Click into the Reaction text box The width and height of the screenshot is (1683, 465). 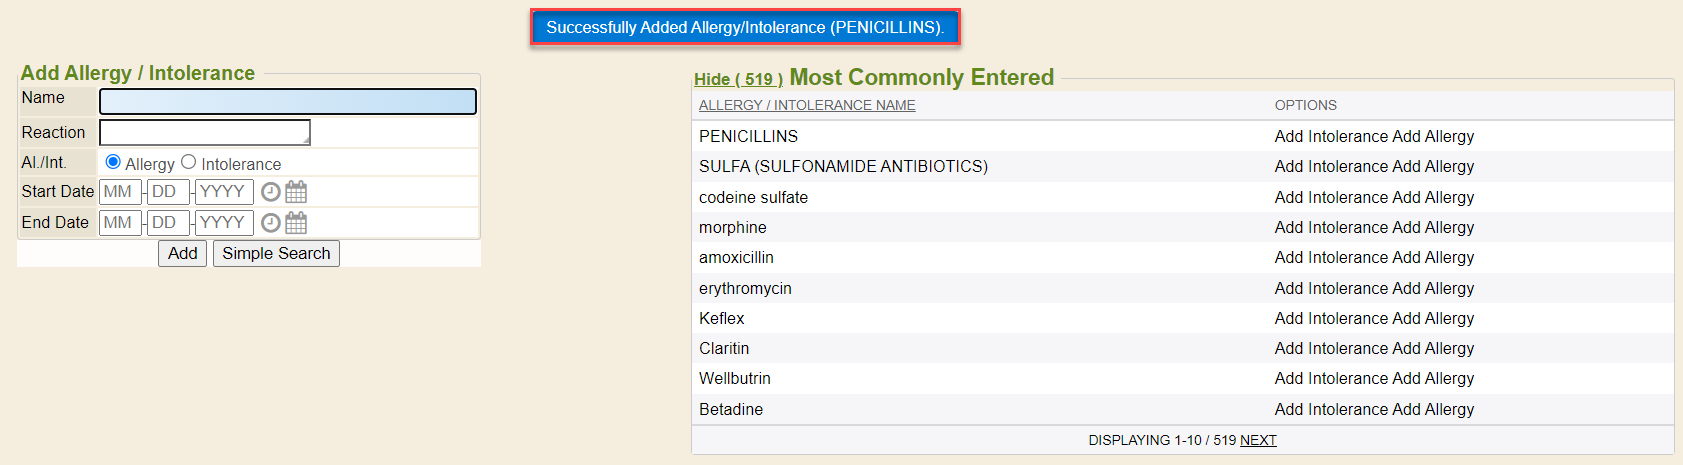click(205, 132)
